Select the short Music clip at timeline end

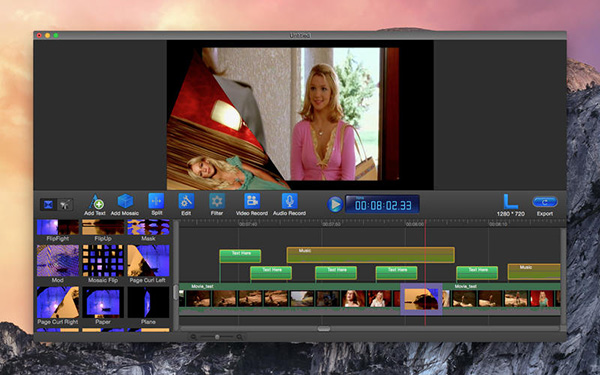(534, 272)
